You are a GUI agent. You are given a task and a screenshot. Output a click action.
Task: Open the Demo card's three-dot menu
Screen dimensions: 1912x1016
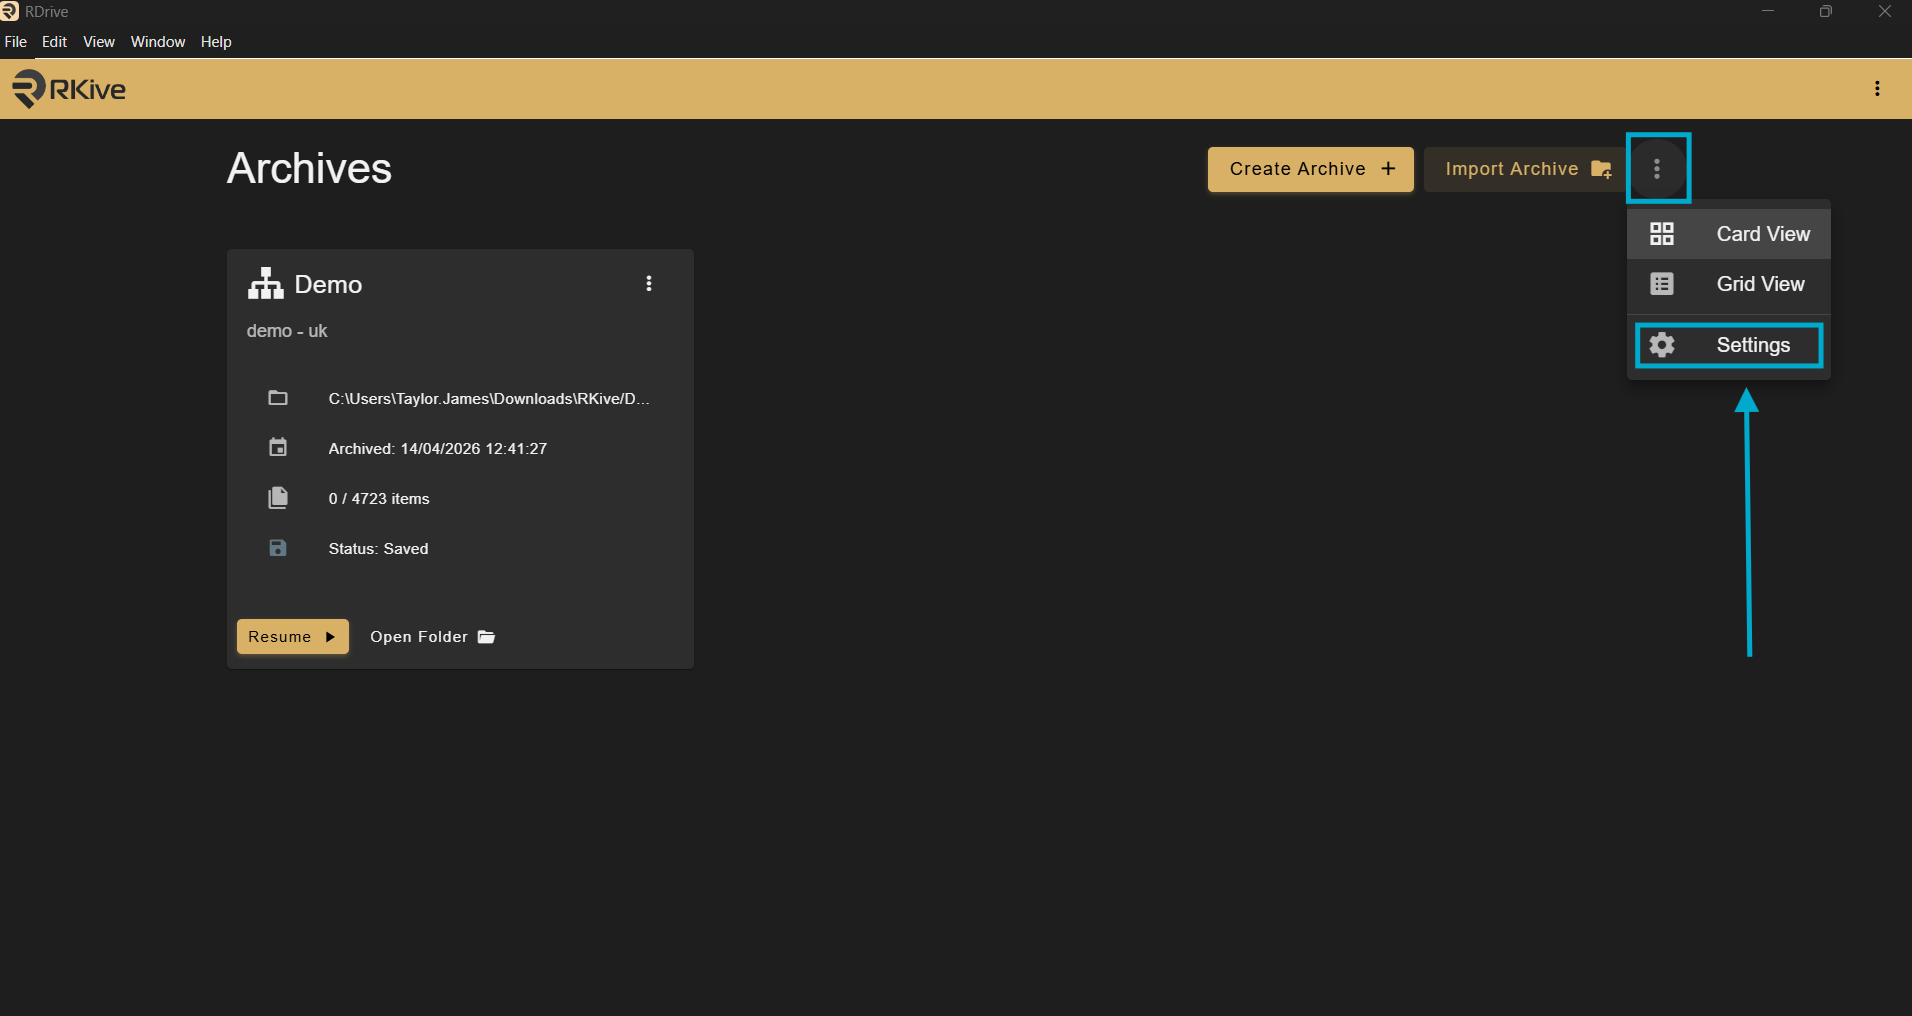pyautogui.click(x=649, y=284)
